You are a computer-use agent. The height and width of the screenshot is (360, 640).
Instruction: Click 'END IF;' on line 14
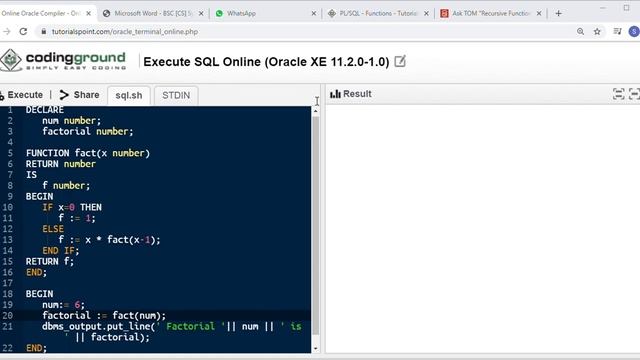(x=61, y=251)
